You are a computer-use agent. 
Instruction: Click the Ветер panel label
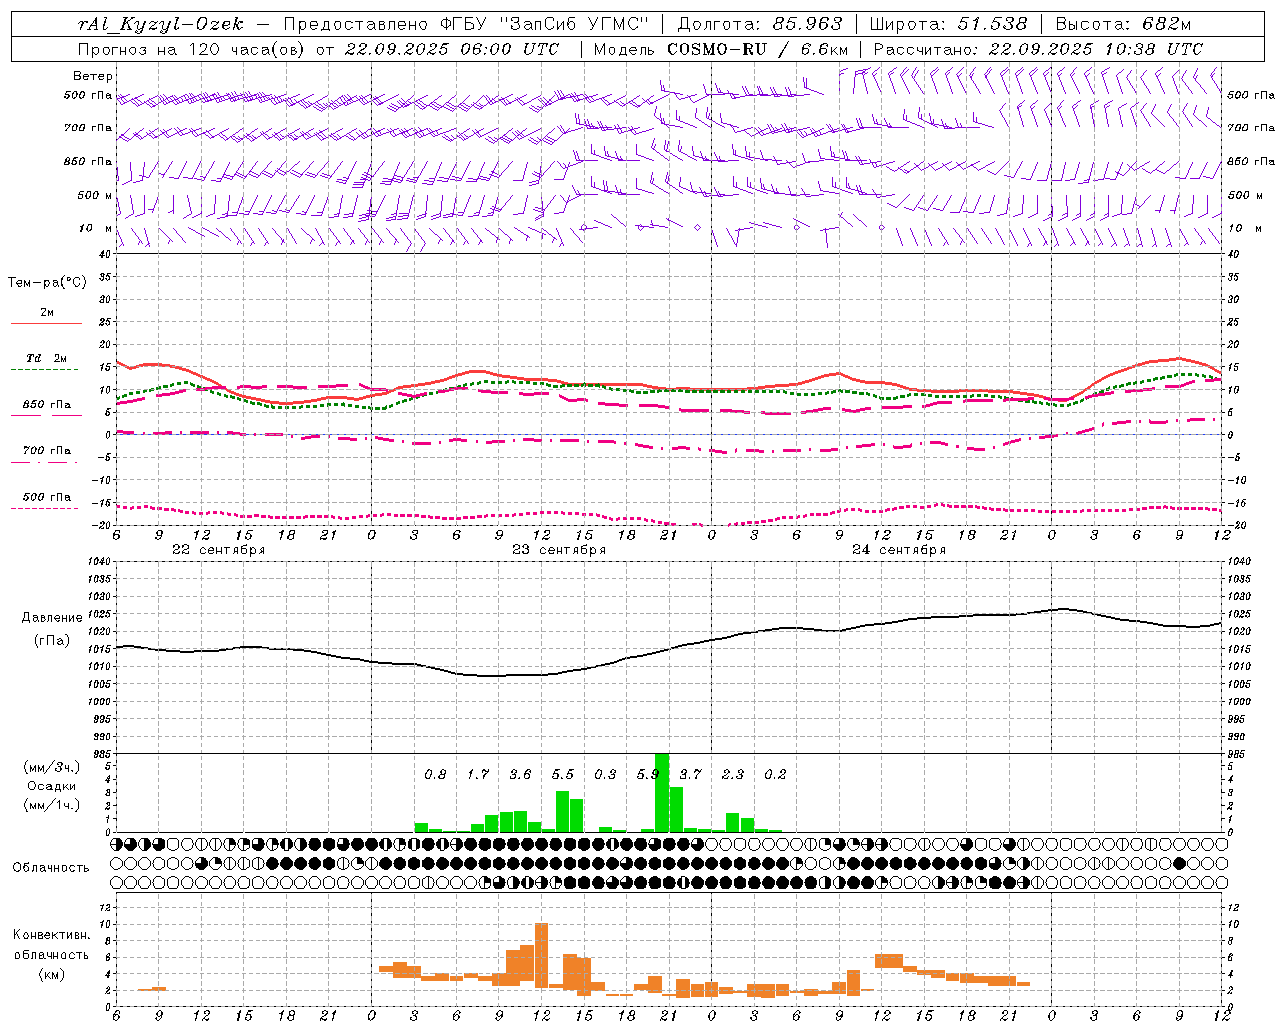point(92,76)
